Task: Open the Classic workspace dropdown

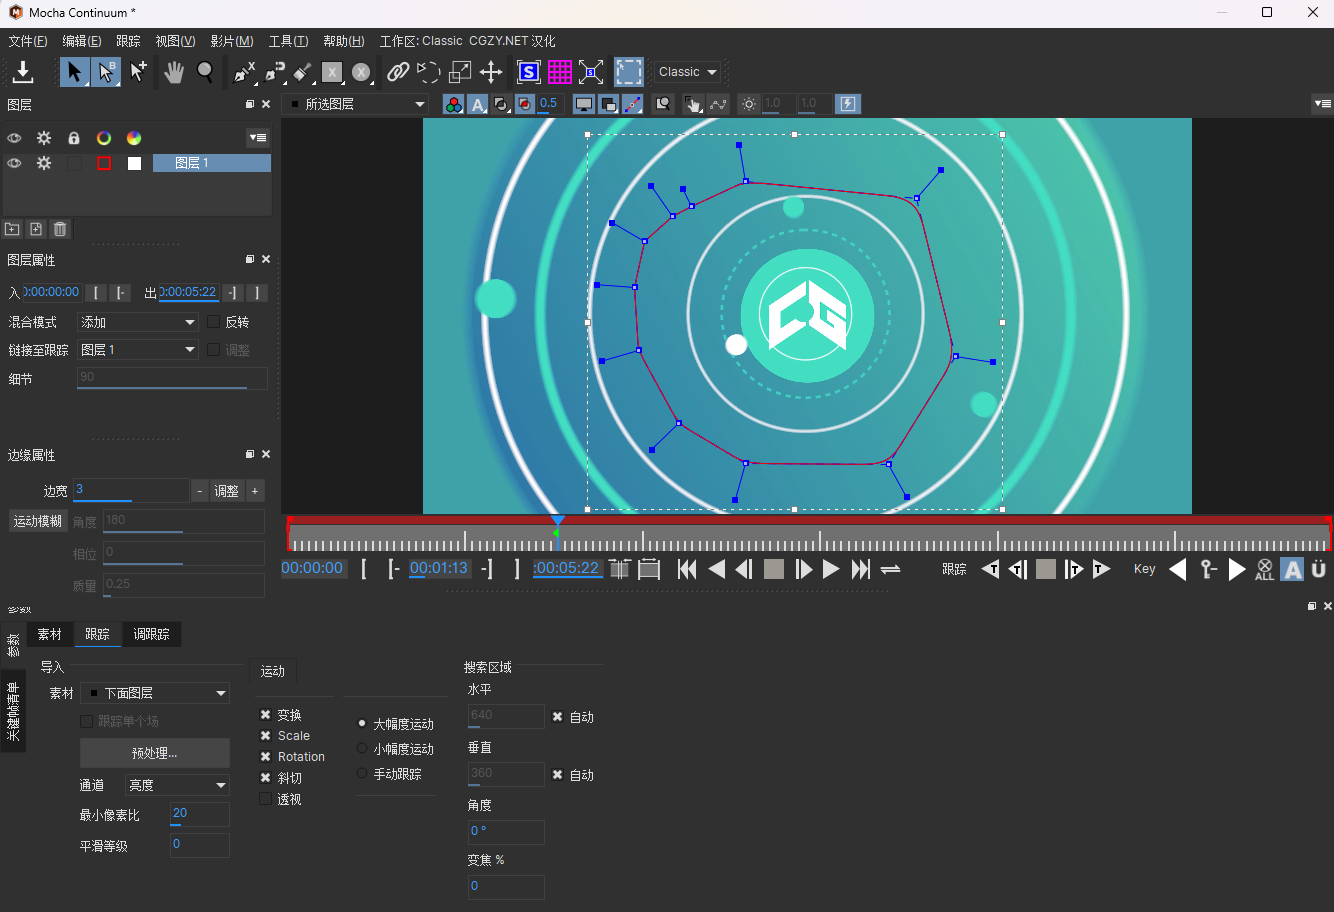Action: pos(688,72)
